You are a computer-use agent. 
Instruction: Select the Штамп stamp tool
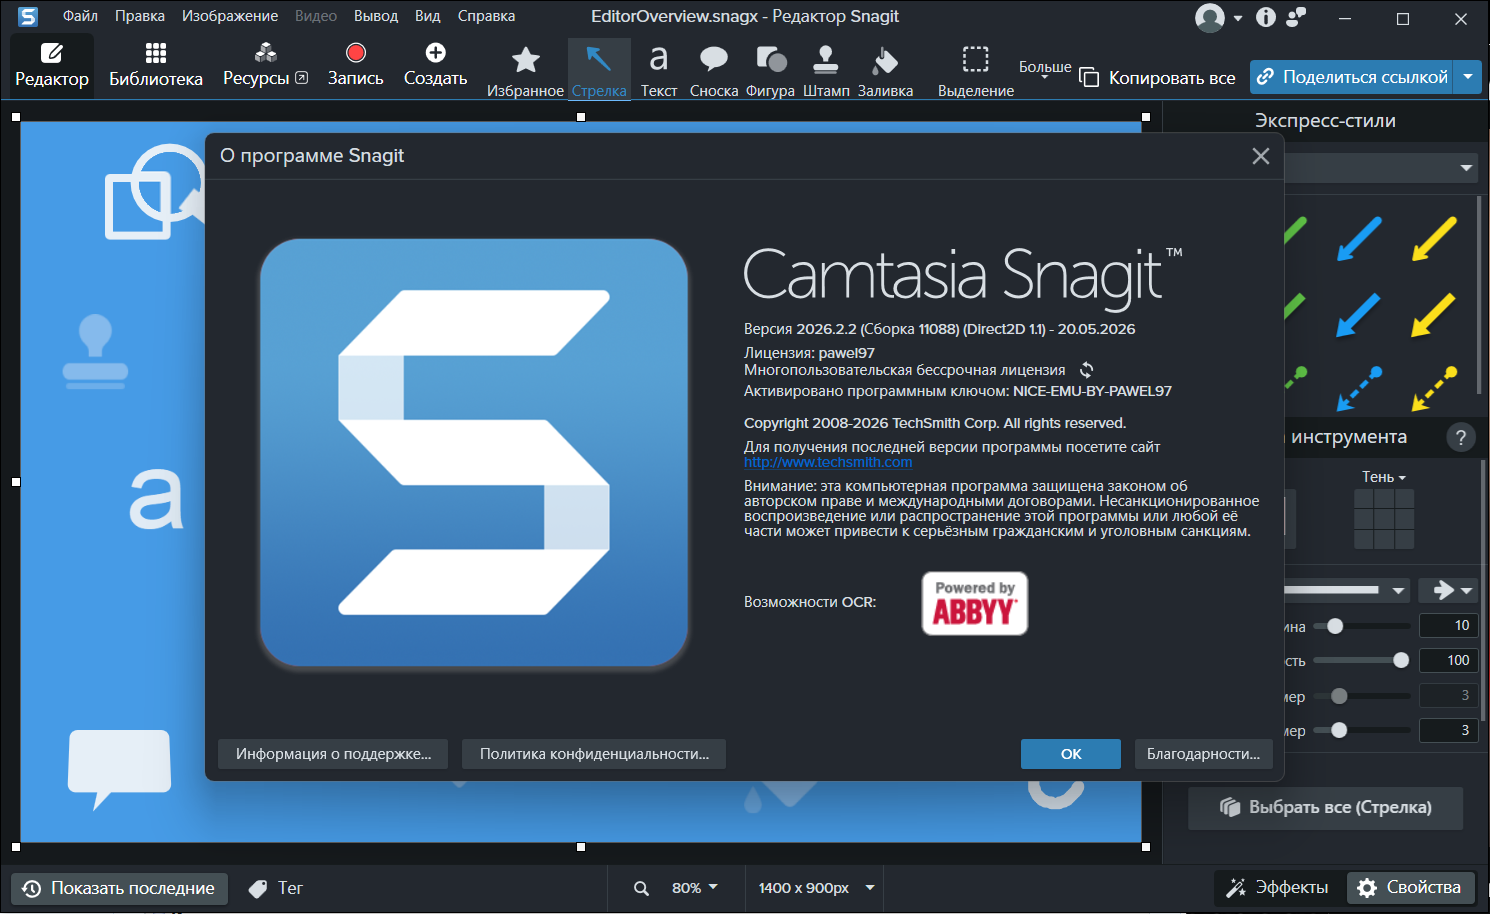coord(826,70)
